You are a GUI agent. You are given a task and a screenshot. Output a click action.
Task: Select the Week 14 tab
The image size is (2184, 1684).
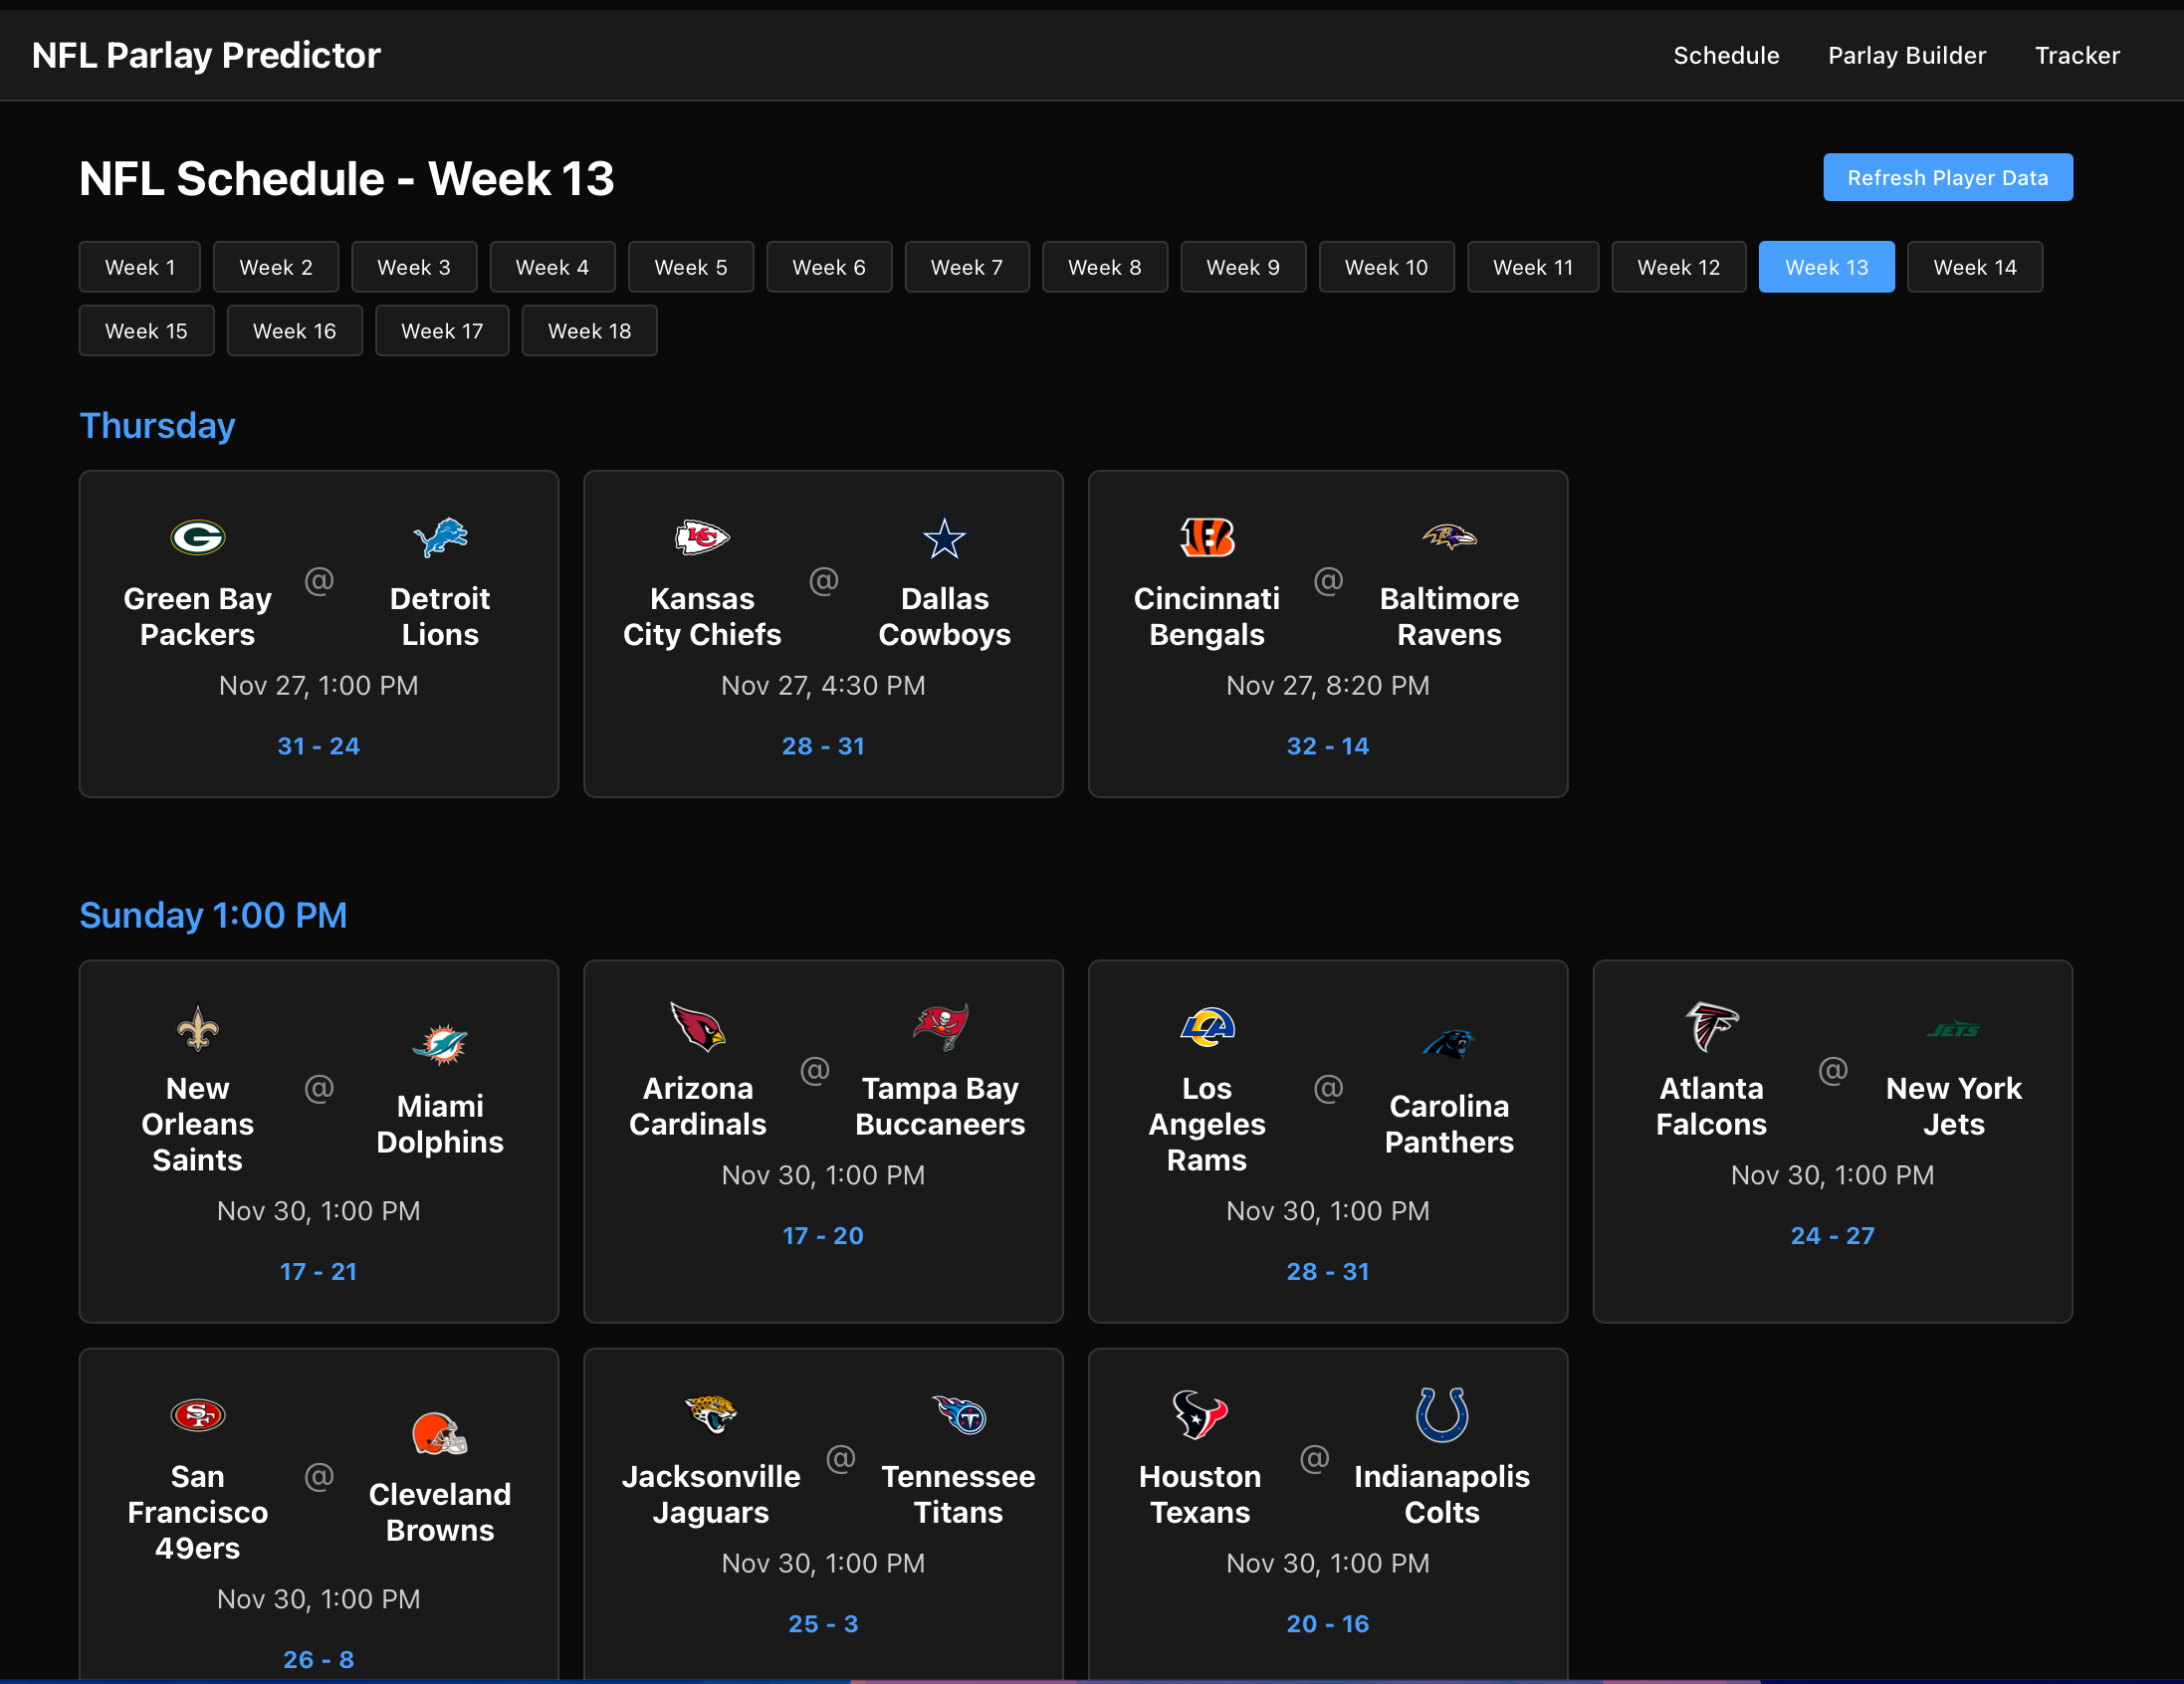tap(1974, 267)
